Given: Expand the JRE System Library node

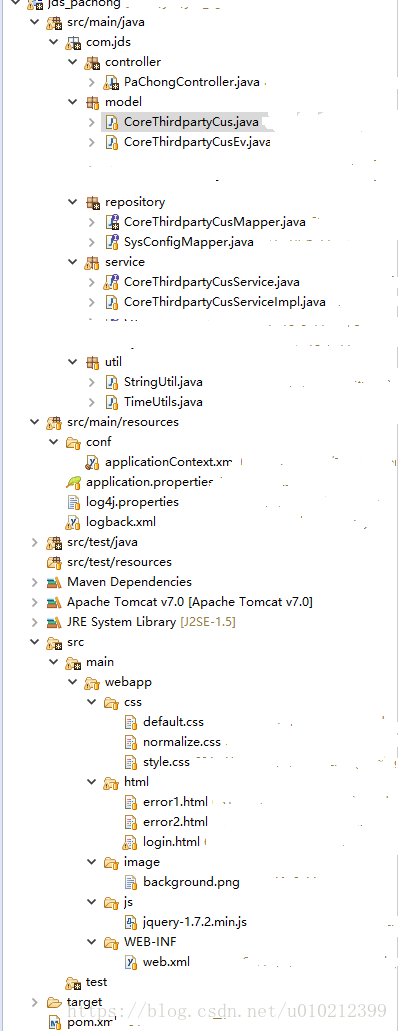Looking at the screenshot, I should point(34,622).
